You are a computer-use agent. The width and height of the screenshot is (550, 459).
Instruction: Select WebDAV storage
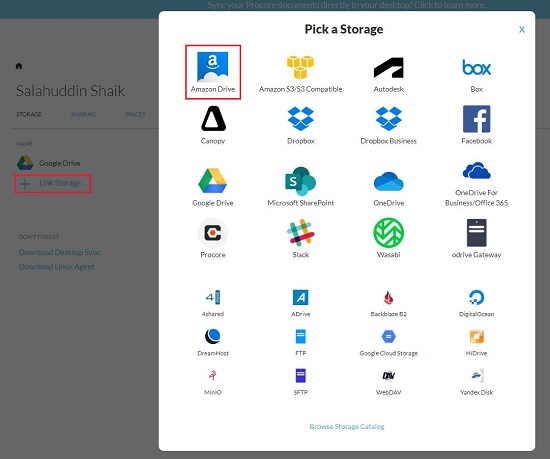pos(389,376)
